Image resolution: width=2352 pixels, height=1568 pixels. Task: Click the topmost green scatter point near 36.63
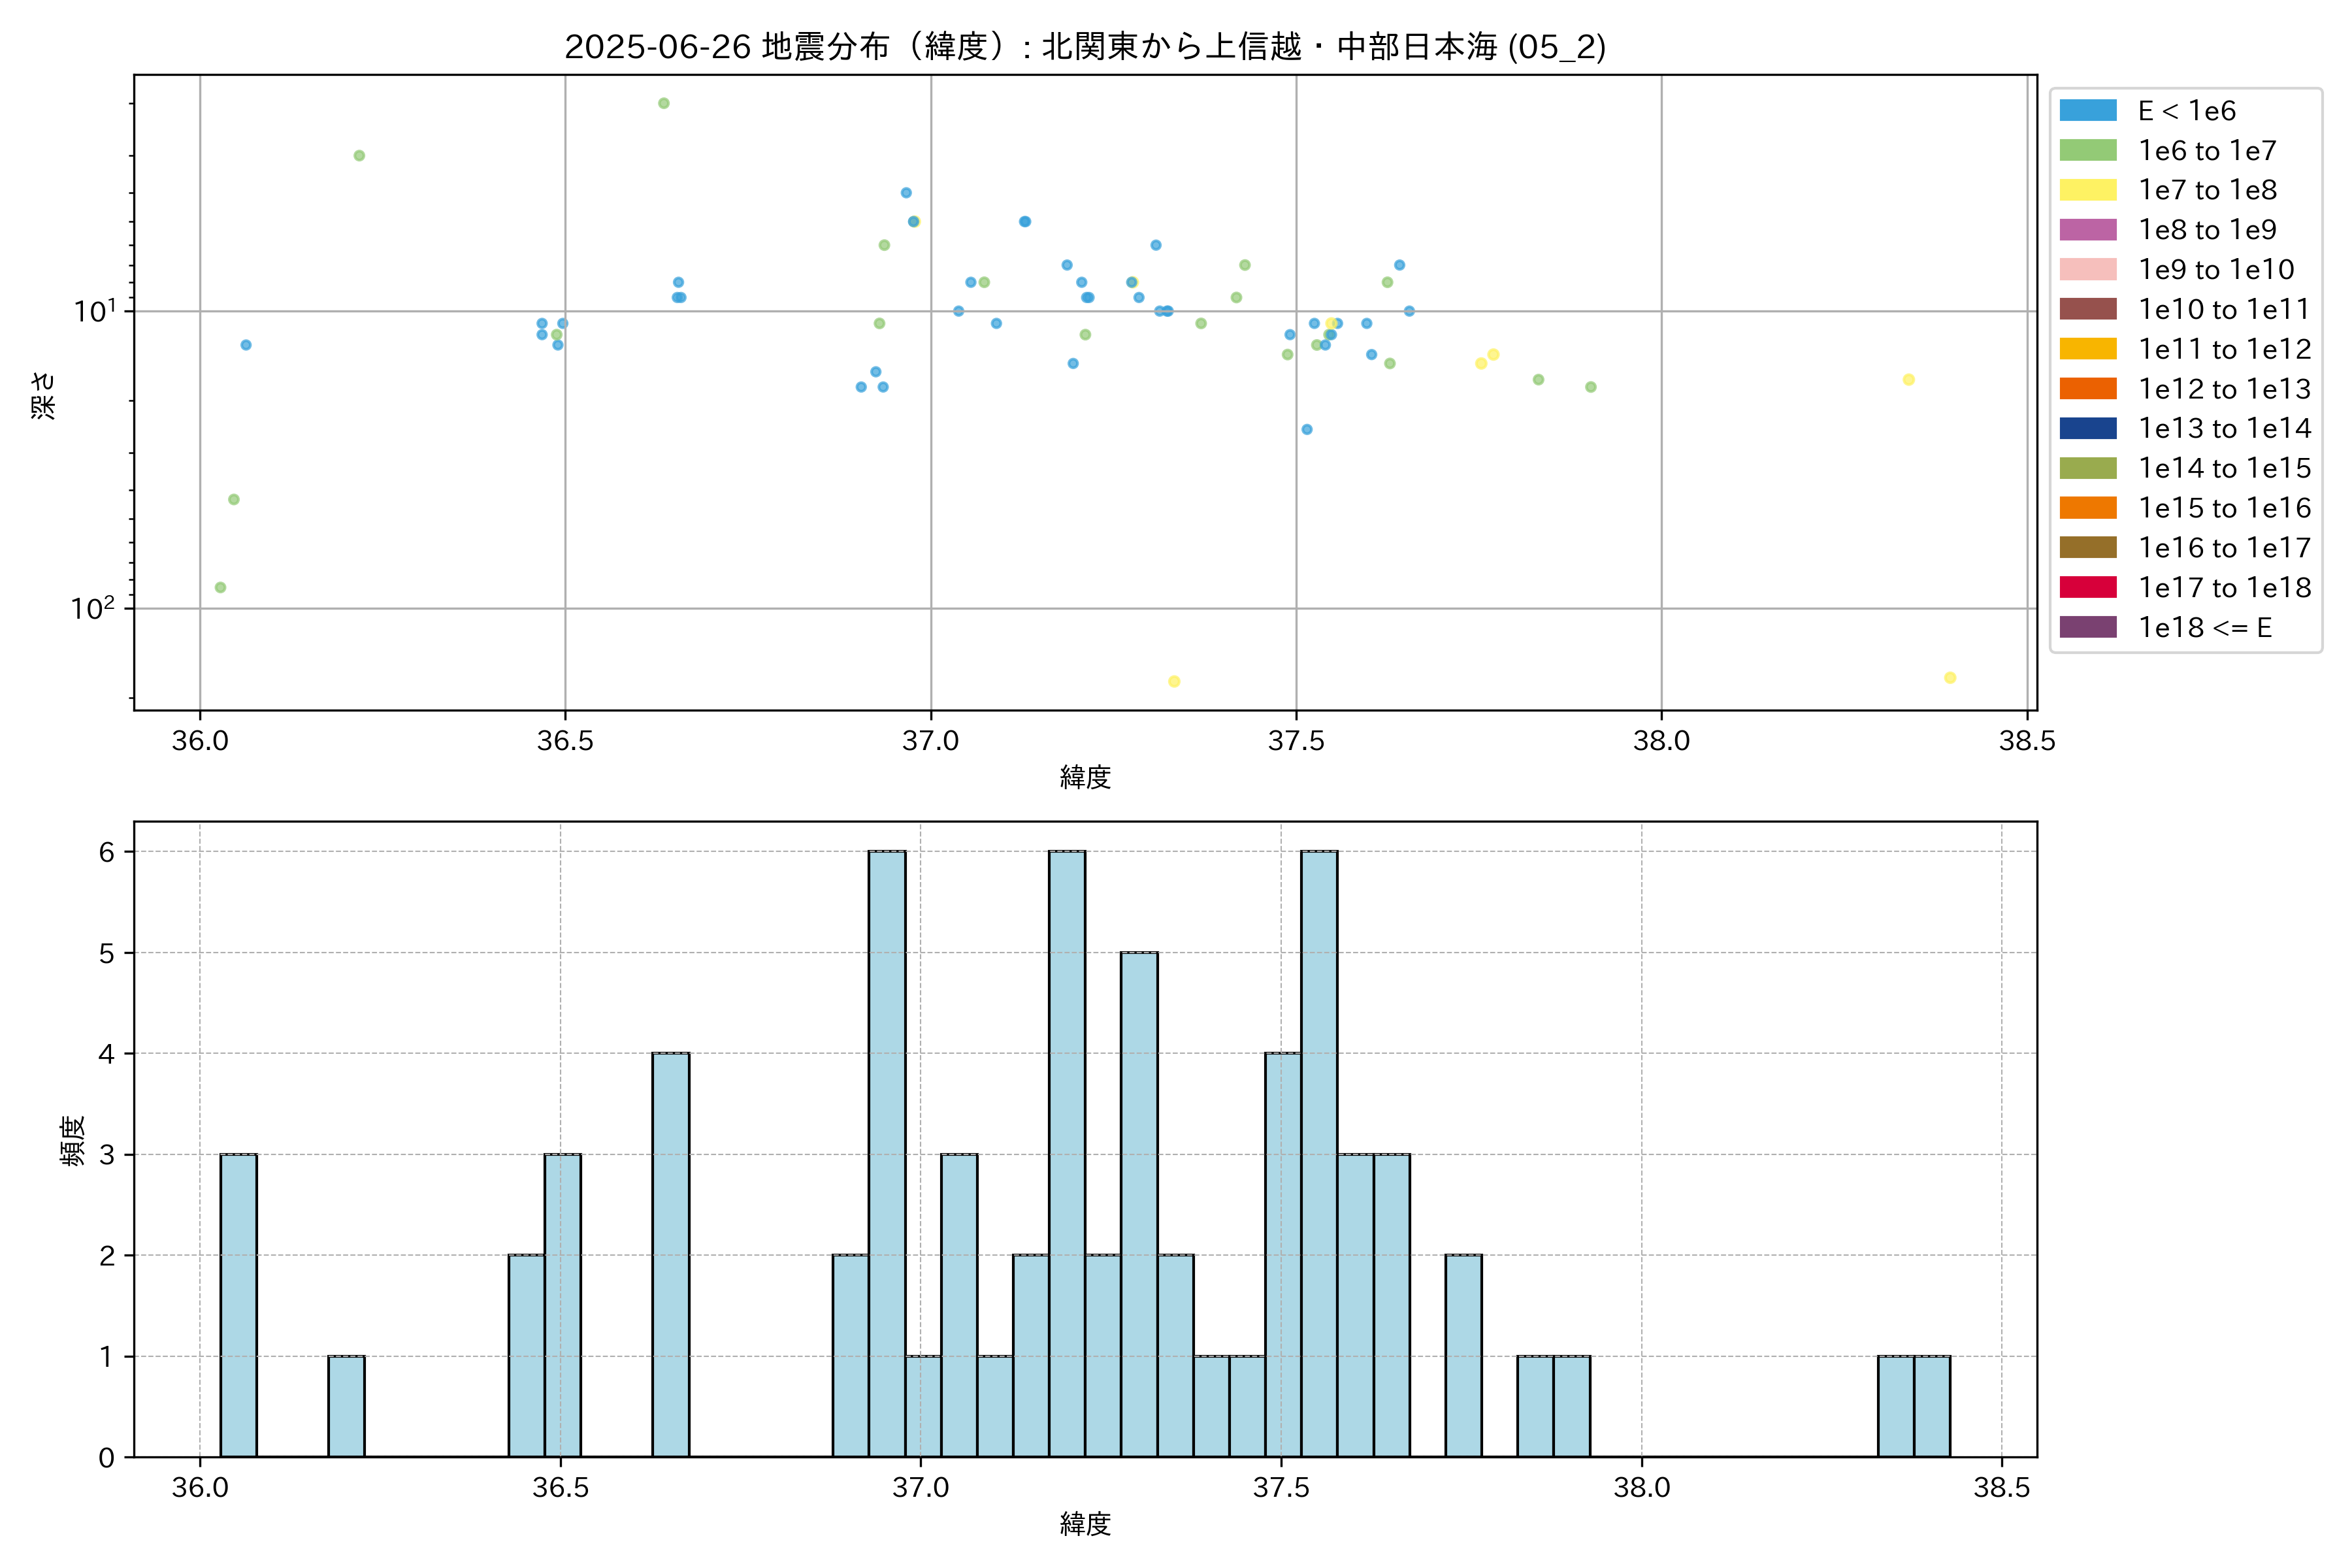[663, 103]
